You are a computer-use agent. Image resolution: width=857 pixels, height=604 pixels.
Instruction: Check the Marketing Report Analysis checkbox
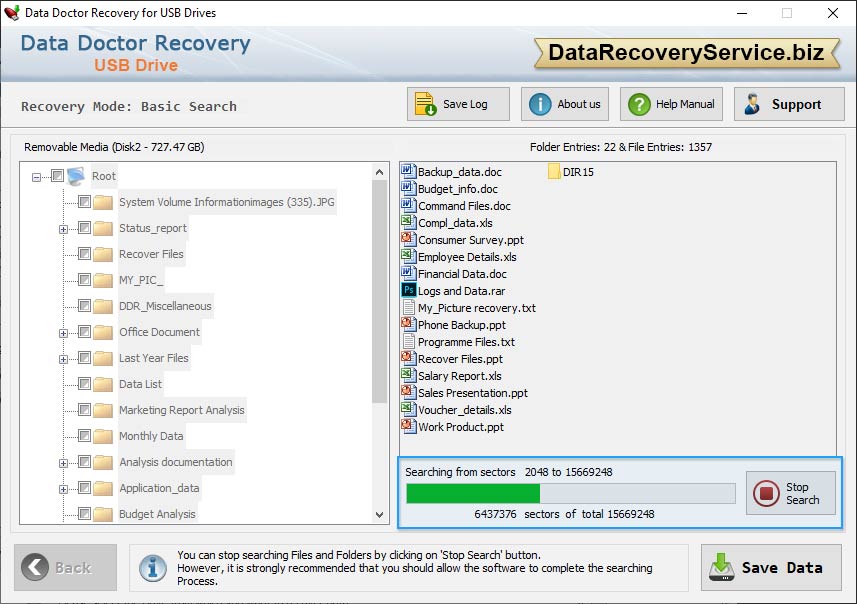[x=84, y=409]
